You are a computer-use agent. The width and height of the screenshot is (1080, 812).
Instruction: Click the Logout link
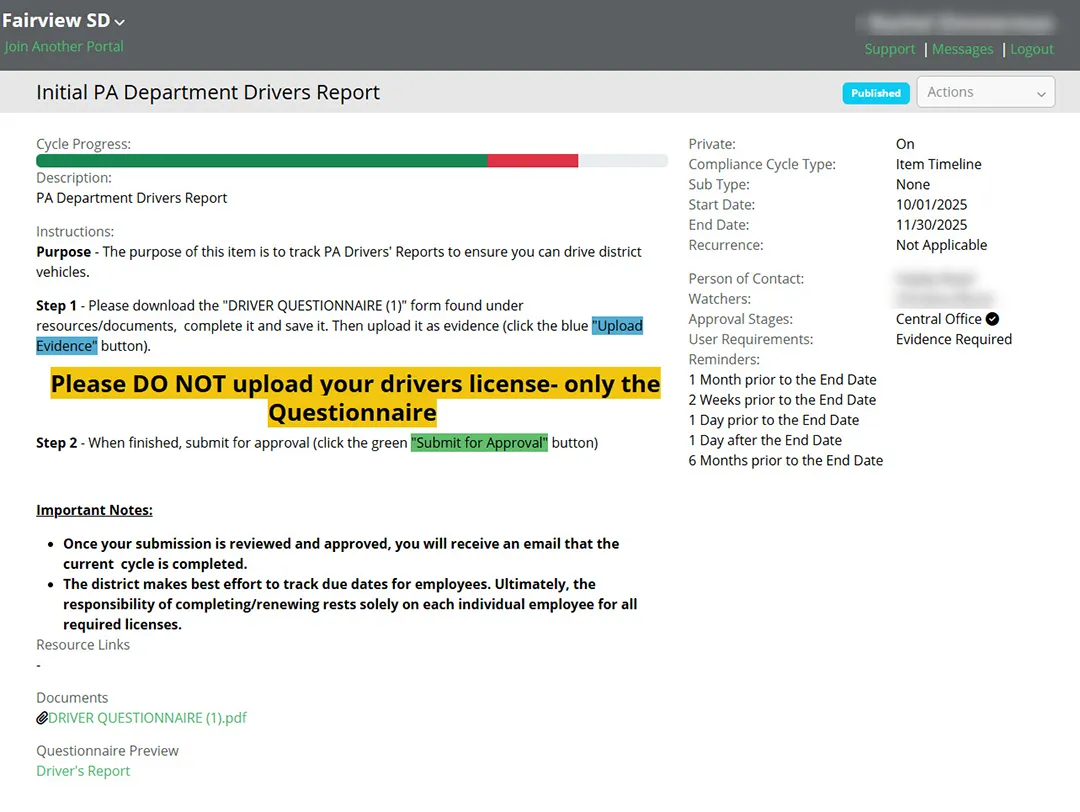pyautogui.click(x=1032, y=50)
